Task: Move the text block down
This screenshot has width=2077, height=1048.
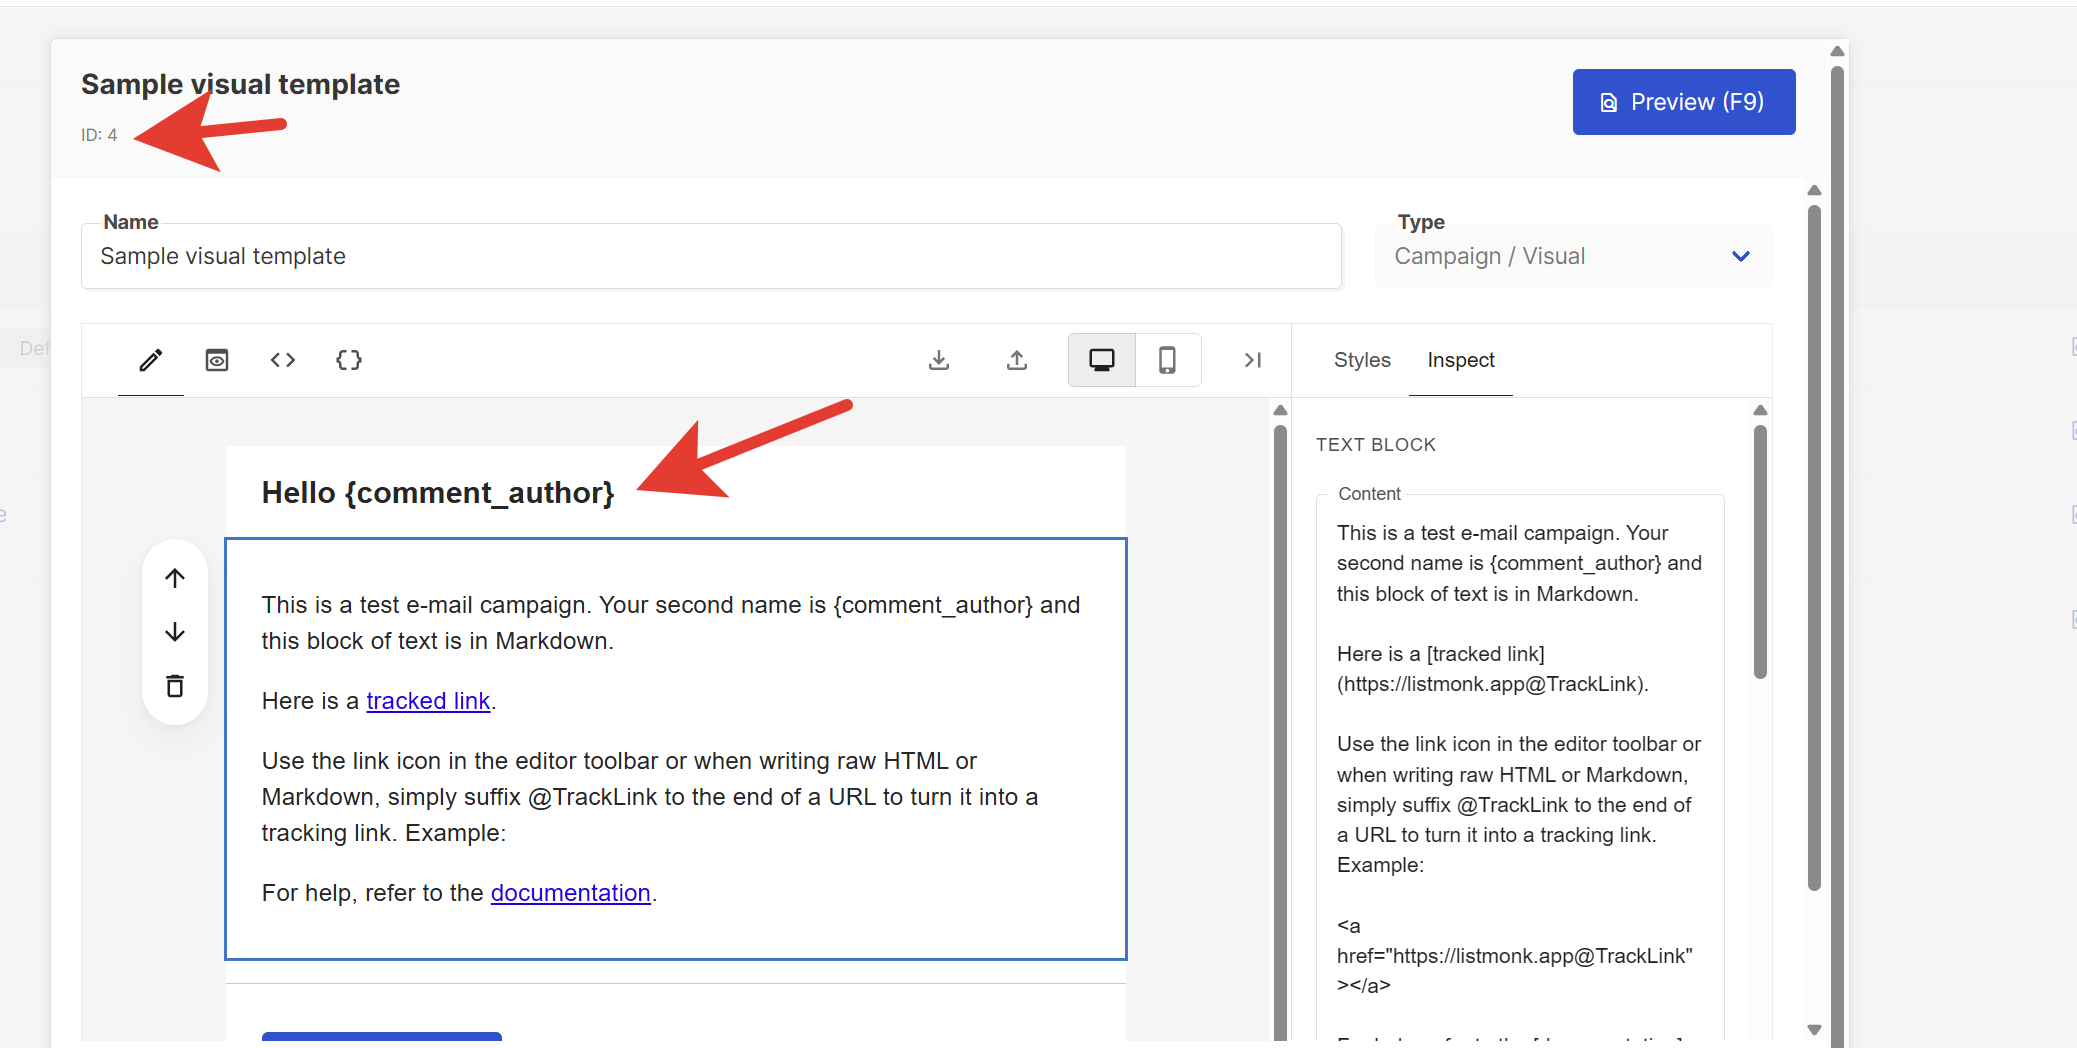Action: click(175, 632)
